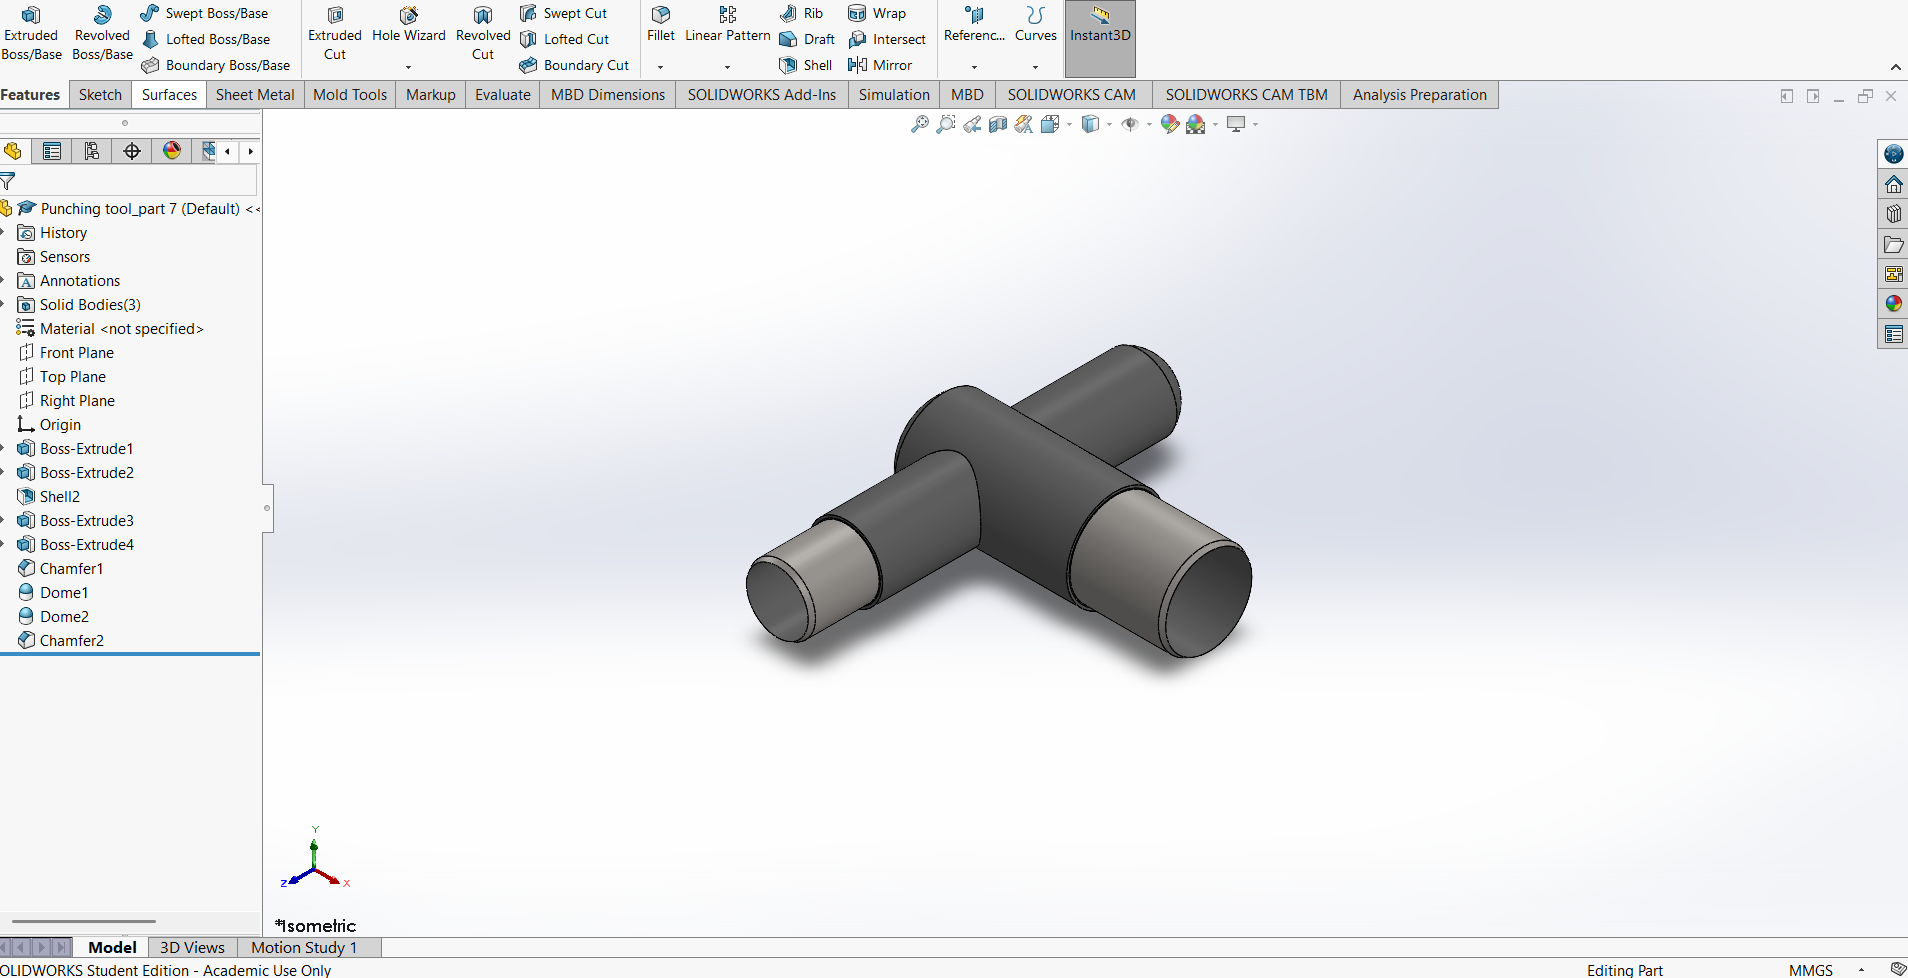Activate the Section View icon
The width and height of the screenshot is (1908, 978).
[x=997, y=124]
